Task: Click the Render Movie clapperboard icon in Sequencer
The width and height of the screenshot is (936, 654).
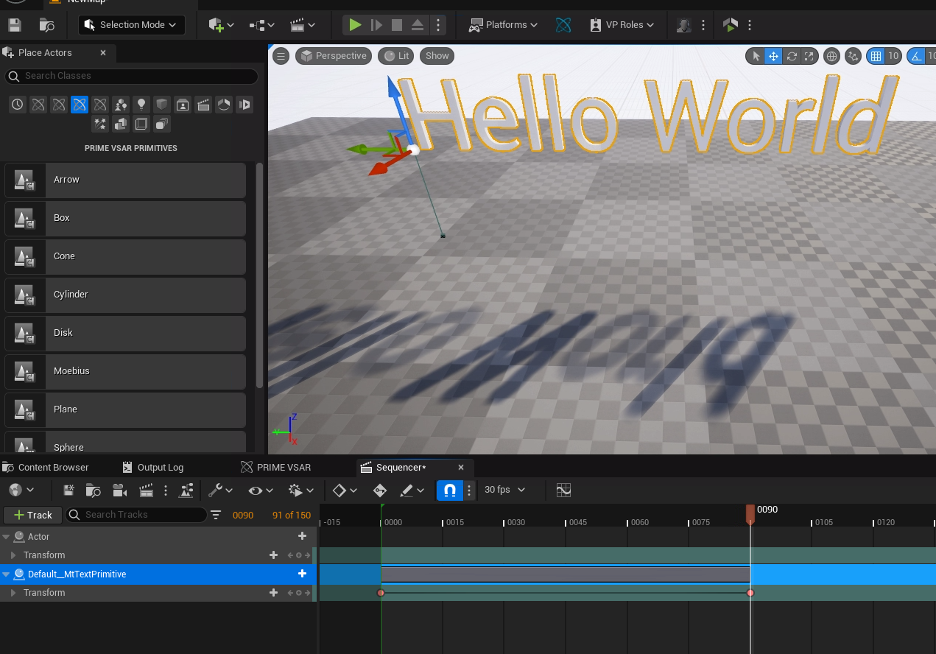Action: [x=146, y=490]
